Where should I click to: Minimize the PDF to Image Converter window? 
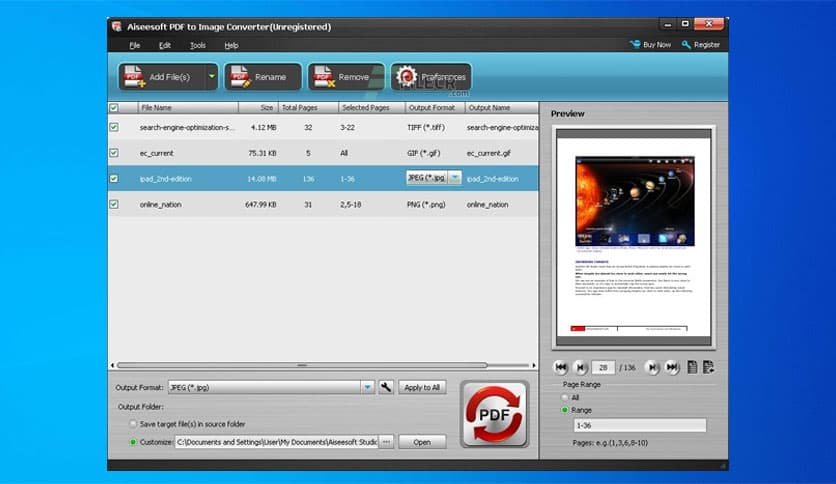pos(667,24)
